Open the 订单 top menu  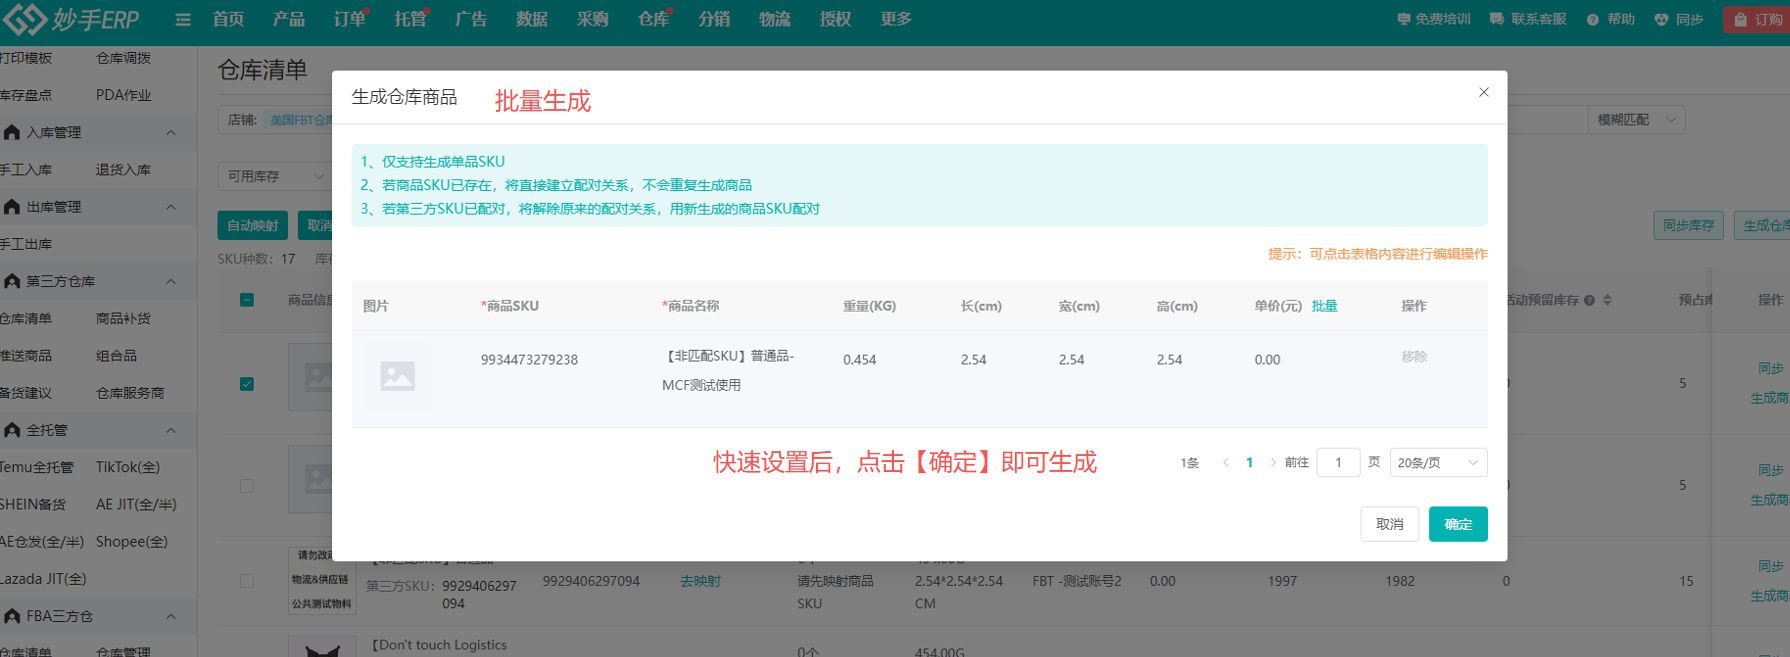pyautogui.click(x=349, y=19)
